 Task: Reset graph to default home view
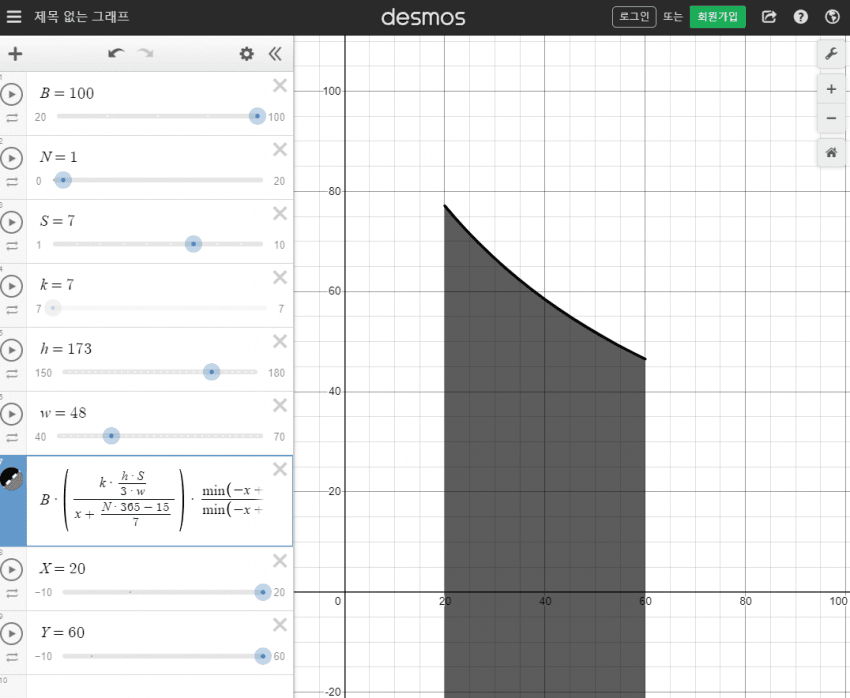point(831,153)
